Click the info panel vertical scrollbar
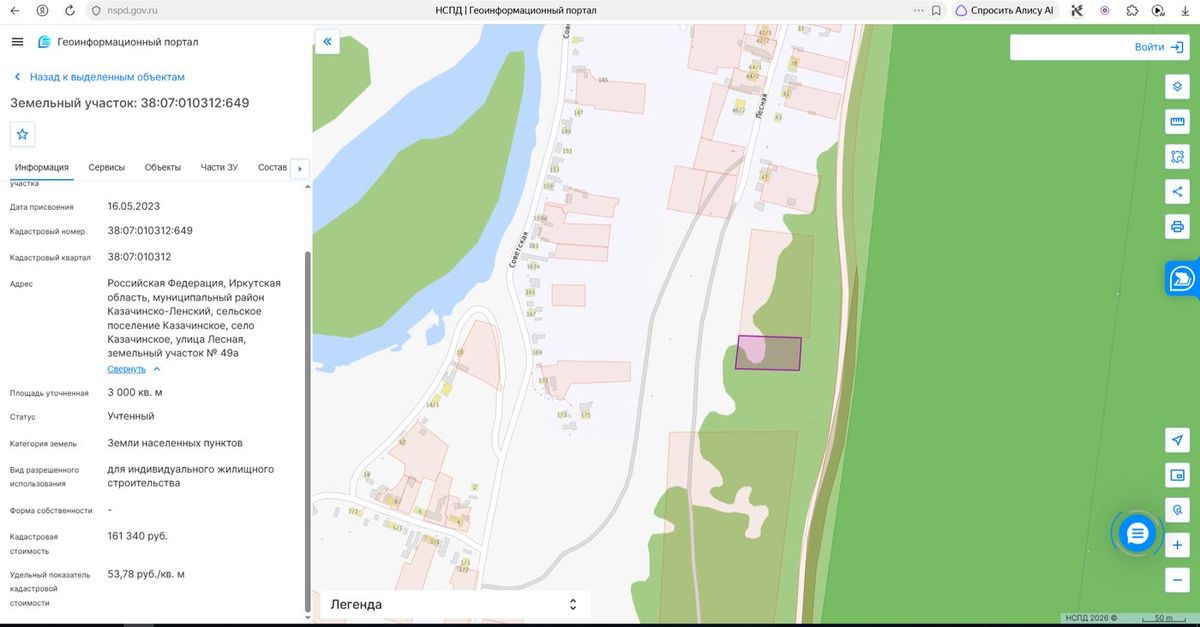Viewport: 1200px width, 627px height. 307,430
